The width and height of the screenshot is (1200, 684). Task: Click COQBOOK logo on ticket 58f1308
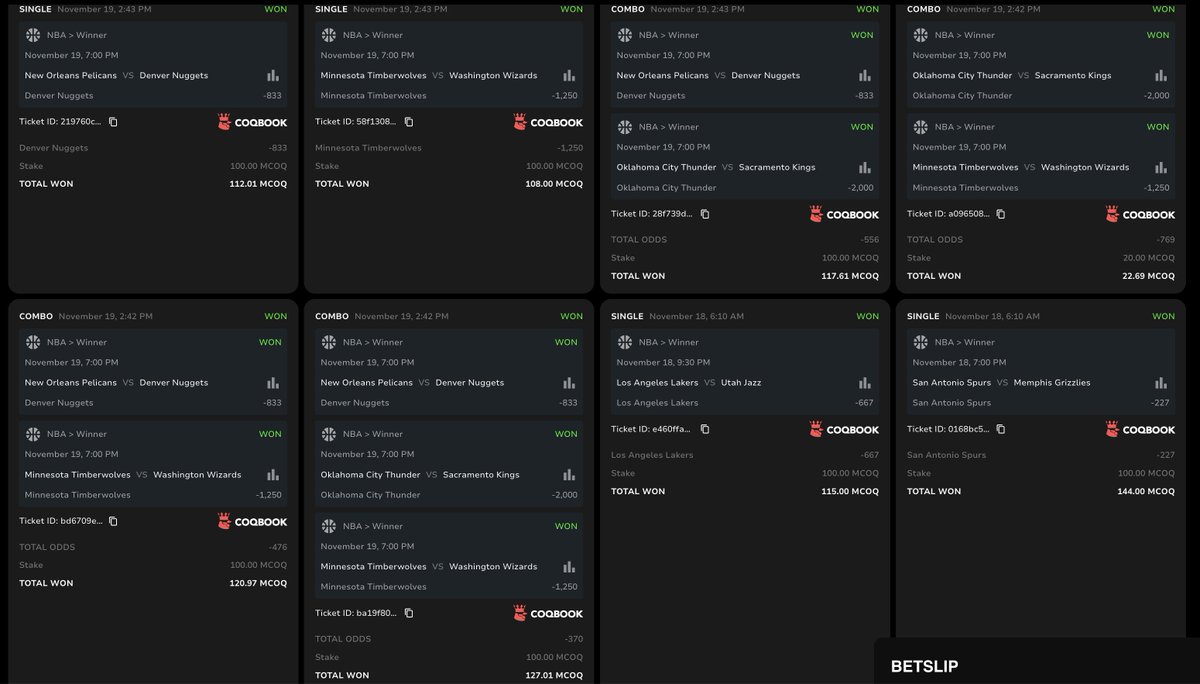[x=548, y=122]
